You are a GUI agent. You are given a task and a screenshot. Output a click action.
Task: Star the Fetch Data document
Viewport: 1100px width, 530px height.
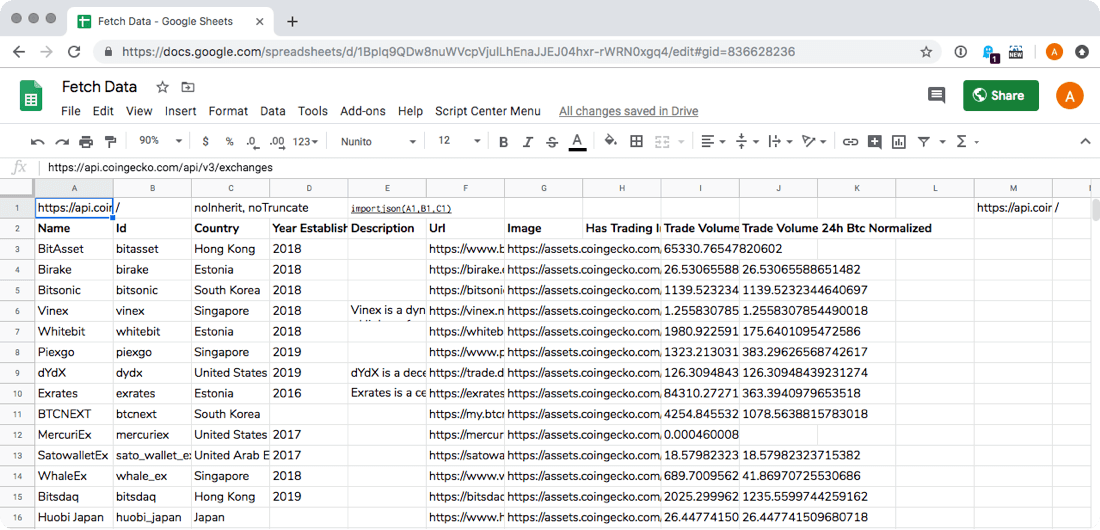[x=162, y=87]
